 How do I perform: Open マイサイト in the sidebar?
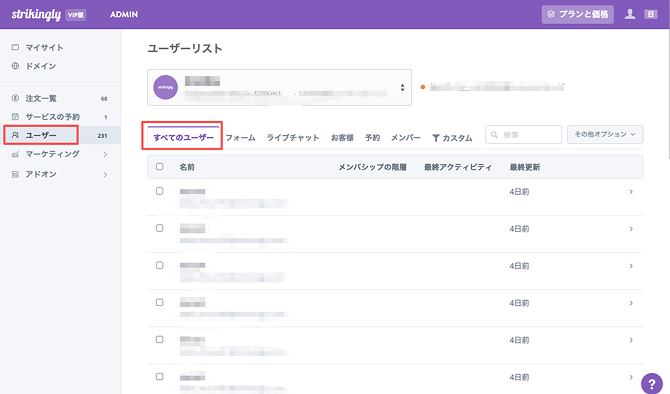coord(44,47)
